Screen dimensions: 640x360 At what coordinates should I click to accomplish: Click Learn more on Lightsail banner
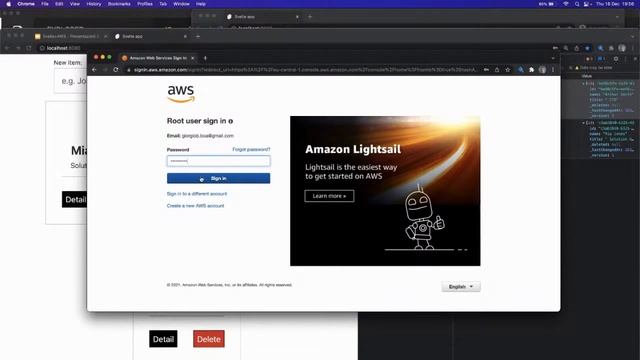point(329,196)
